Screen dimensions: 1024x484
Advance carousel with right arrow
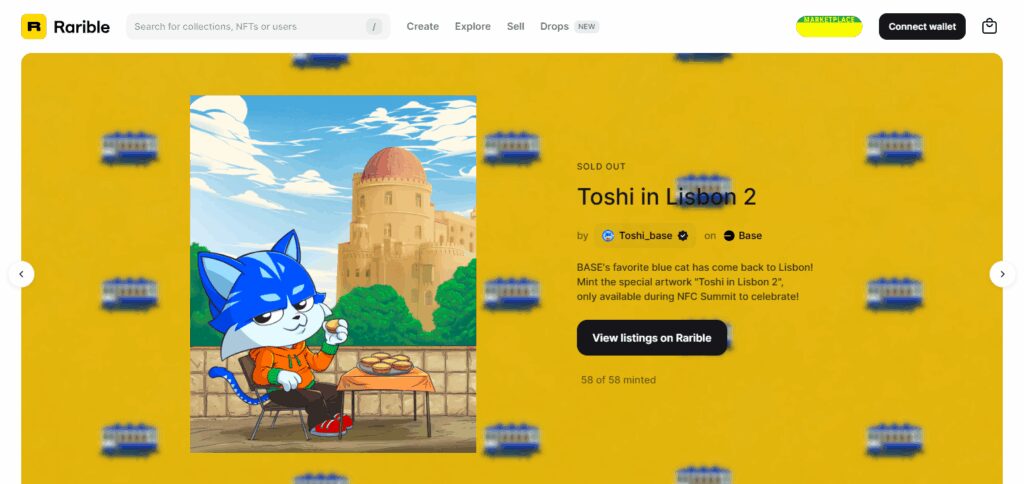tap(1002, 274)
